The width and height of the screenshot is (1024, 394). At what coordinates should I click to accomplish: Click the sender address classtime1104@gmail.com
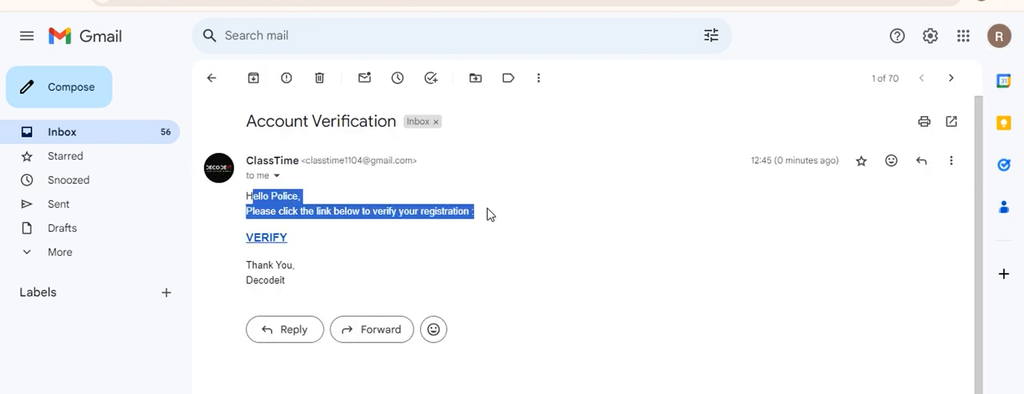pyautogui.click(x=359, y=161)
